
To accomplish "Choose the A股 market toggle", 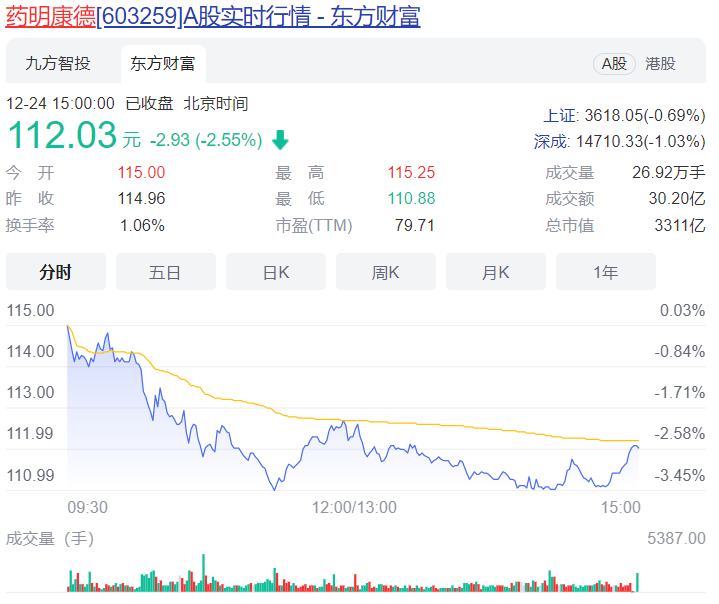I will tap(614, 63).
